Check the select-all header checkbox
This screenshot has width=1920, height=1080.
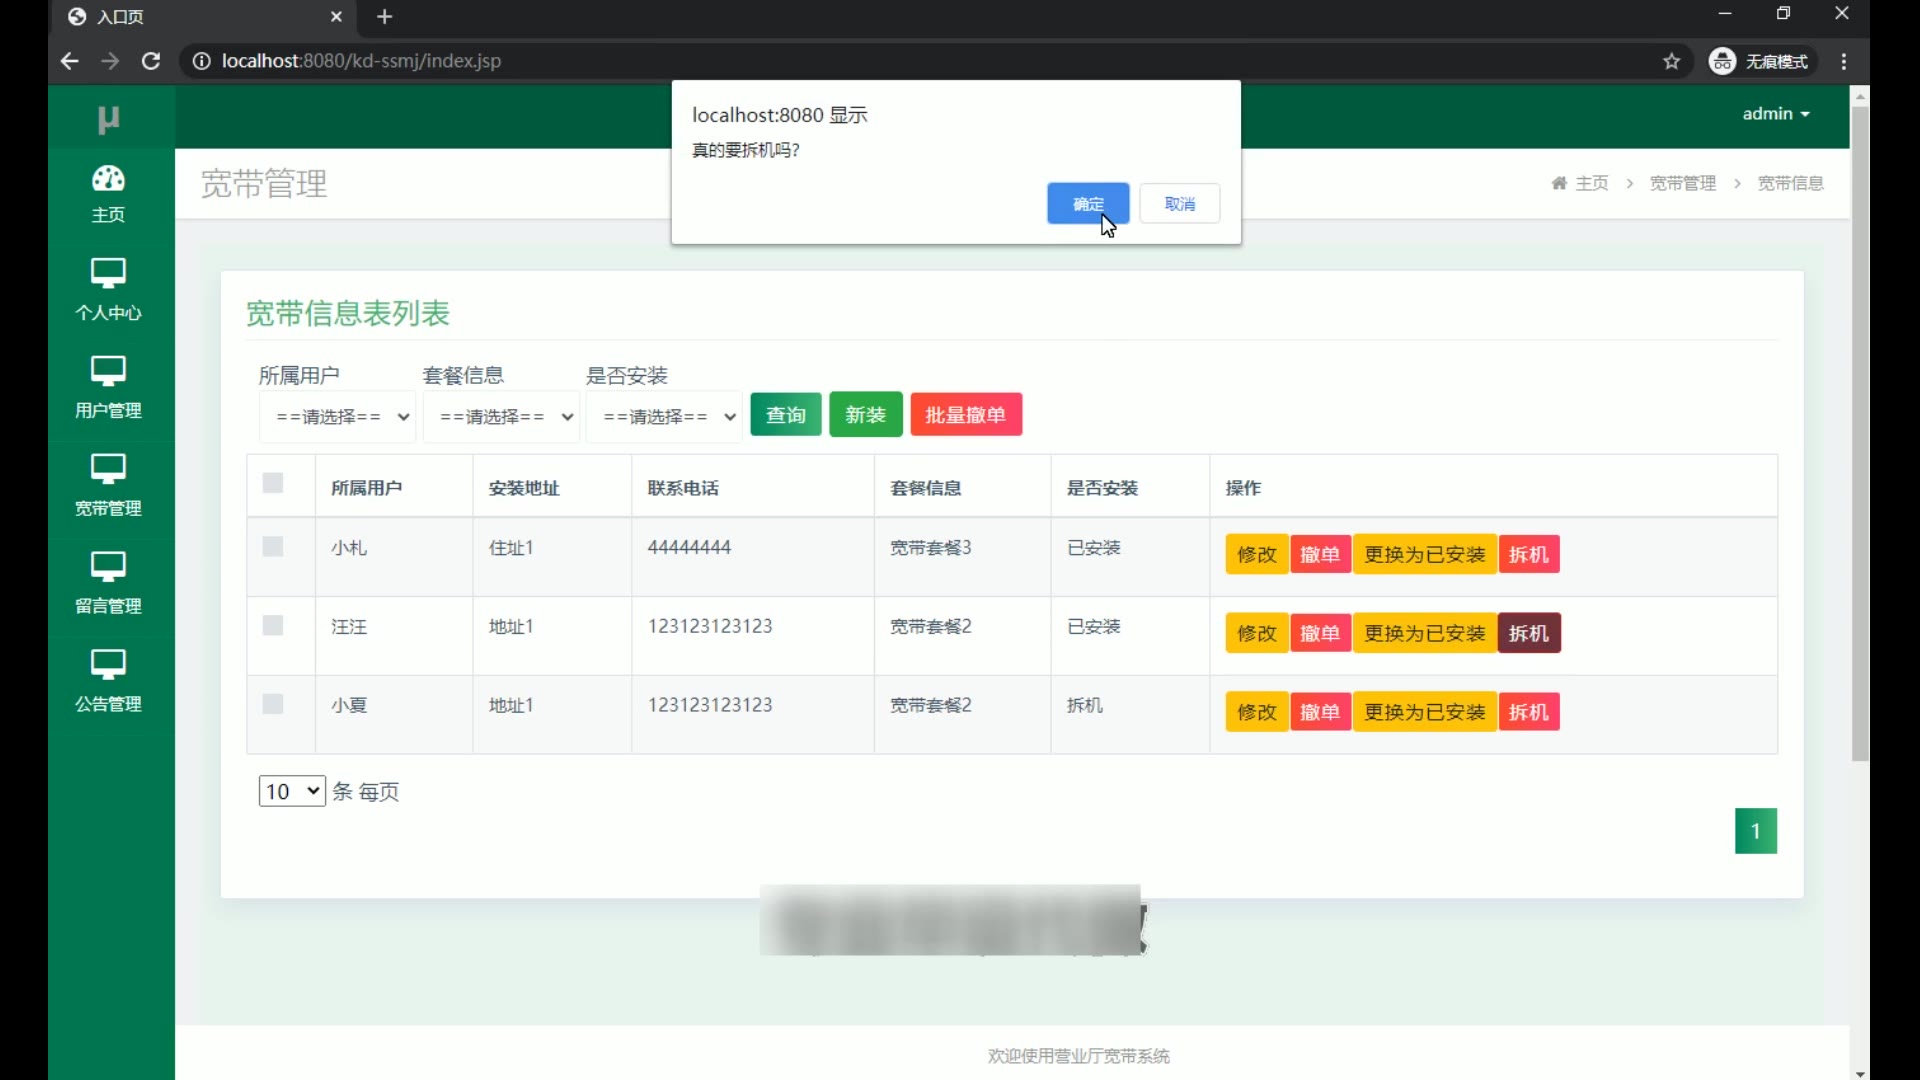coord(273,484)
